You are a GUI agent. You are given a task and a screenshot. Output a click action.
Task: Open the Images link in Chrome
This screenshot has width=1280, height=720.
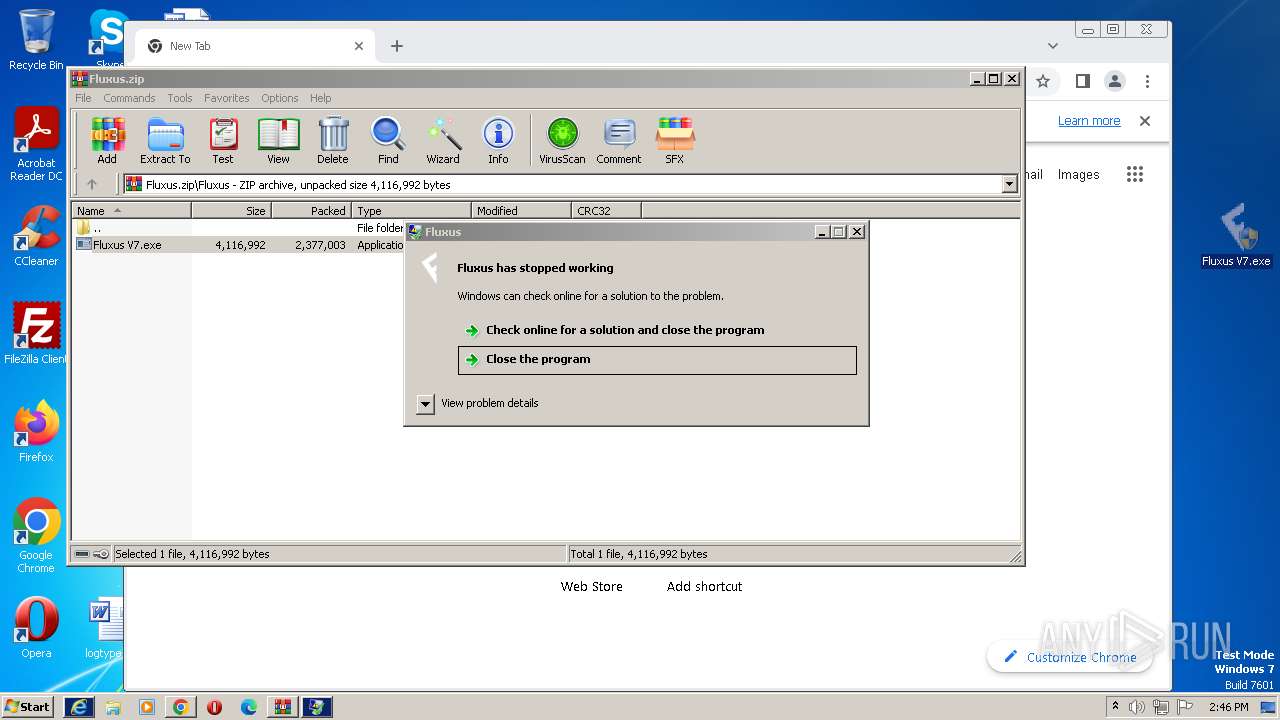1078,174
